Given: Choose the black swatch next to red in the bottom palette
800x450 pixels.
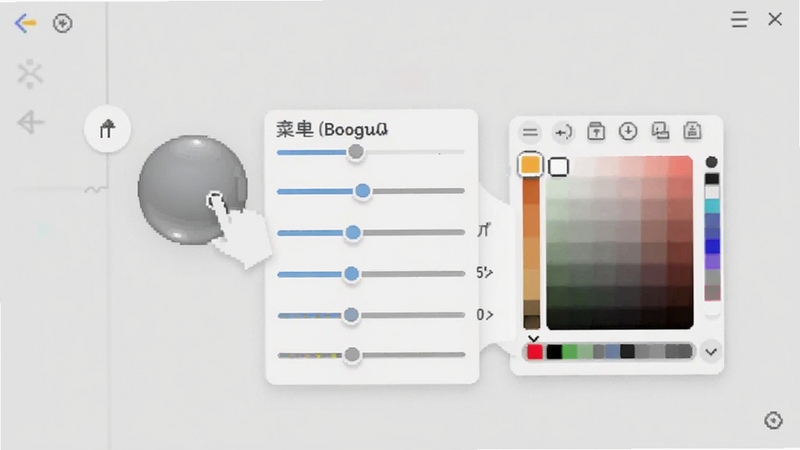Looking at the screenshot, I should click(554, 352).
